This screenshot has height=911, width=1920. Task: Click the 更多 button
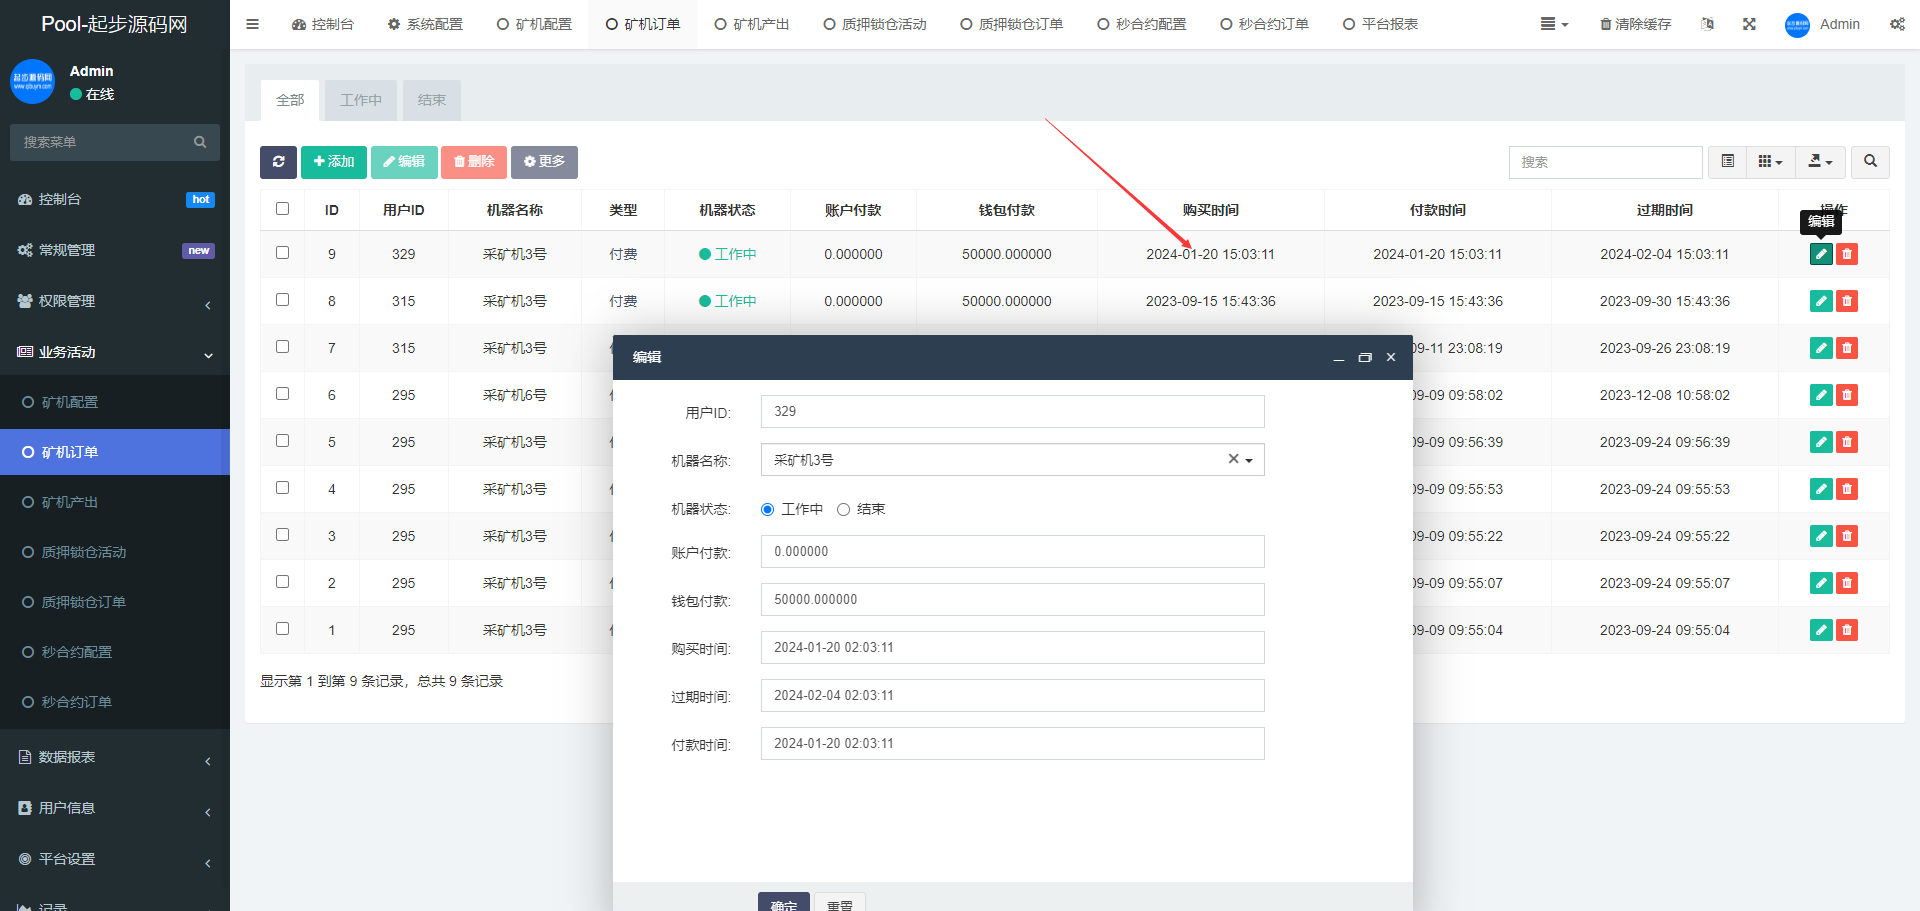click(544, 162)
